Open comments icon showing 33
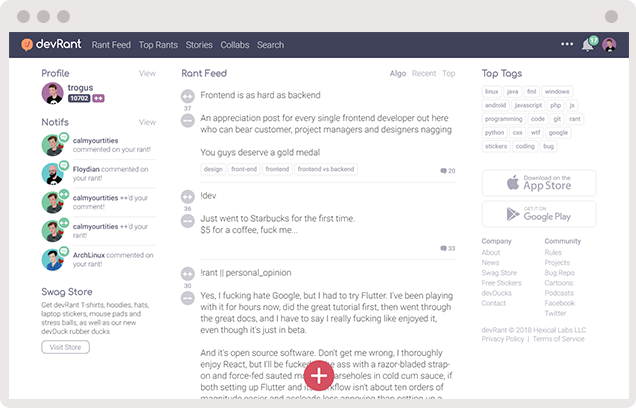 (x=447, y=248)
